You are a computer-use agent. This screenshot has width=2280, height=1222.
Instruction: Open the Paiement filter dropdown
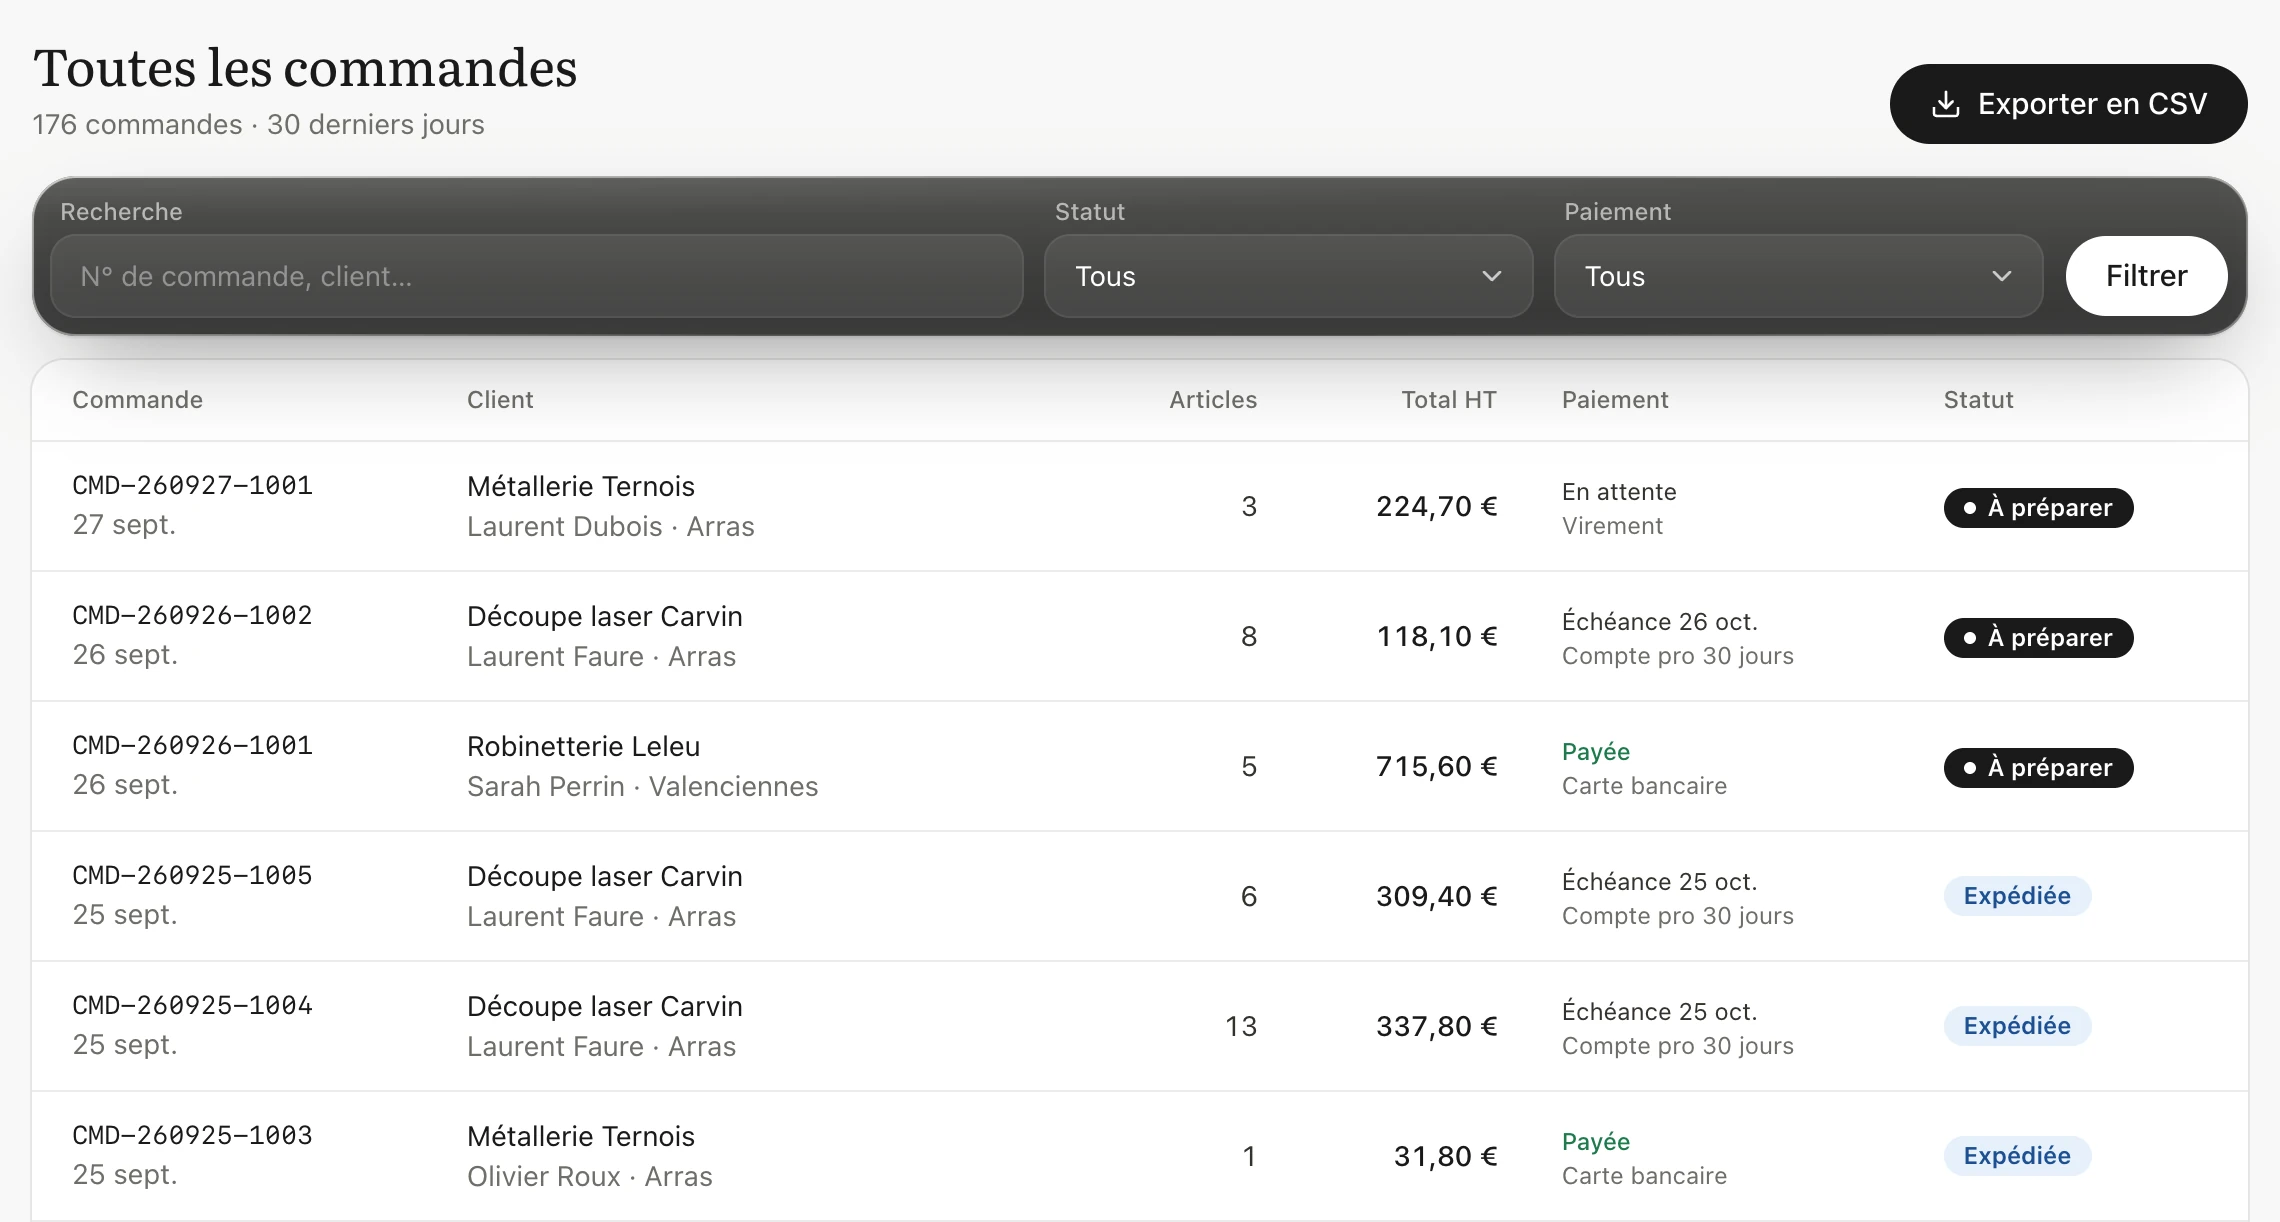coord(1798,276)
